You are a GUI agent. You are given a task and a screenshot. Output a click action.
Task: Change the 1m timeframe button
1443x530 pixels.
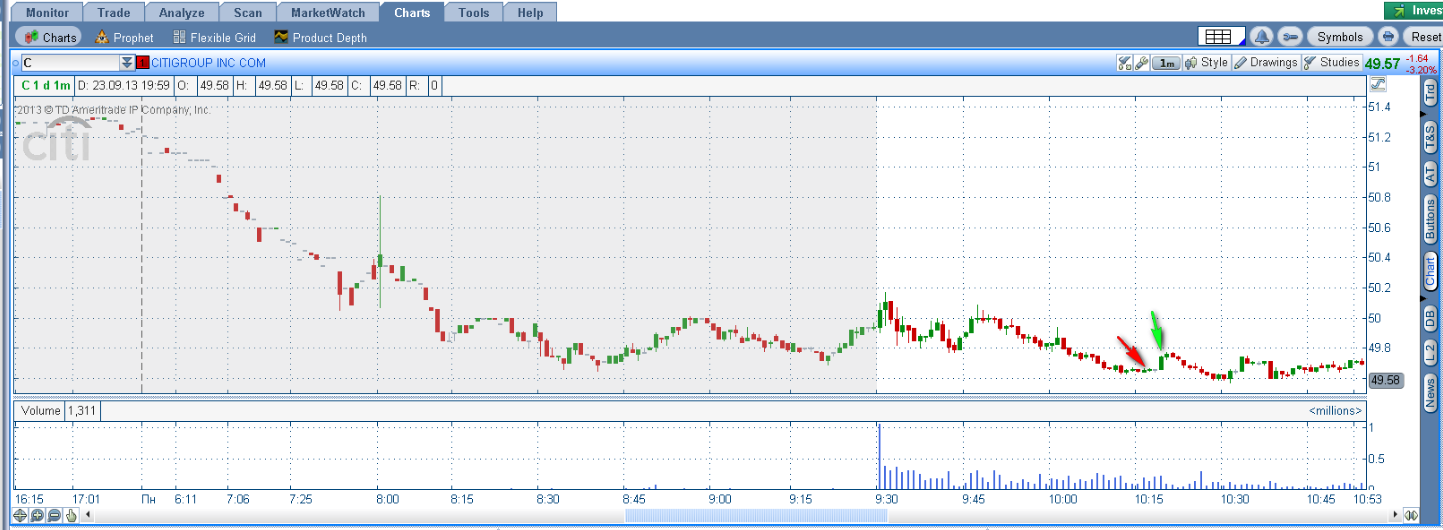[1166, 62]
